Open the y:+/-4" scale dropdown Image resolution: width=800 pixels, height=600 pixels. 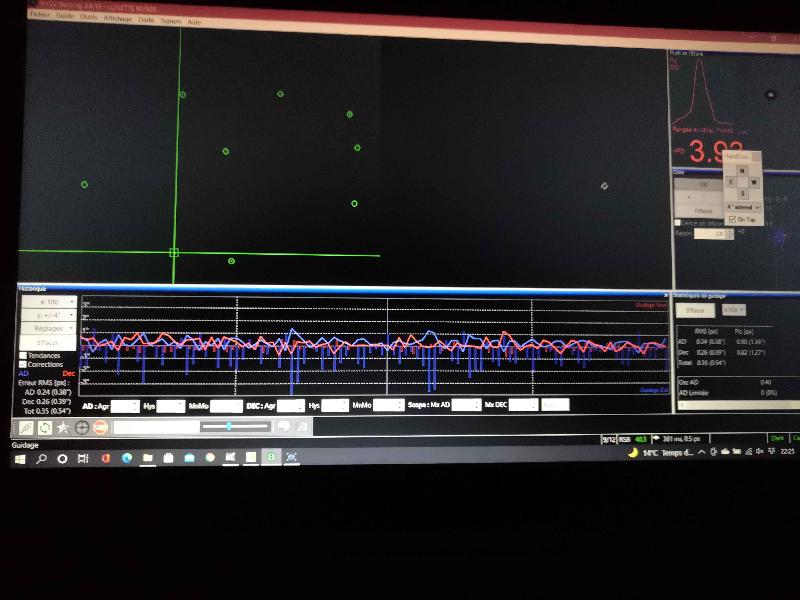point(49,315)
